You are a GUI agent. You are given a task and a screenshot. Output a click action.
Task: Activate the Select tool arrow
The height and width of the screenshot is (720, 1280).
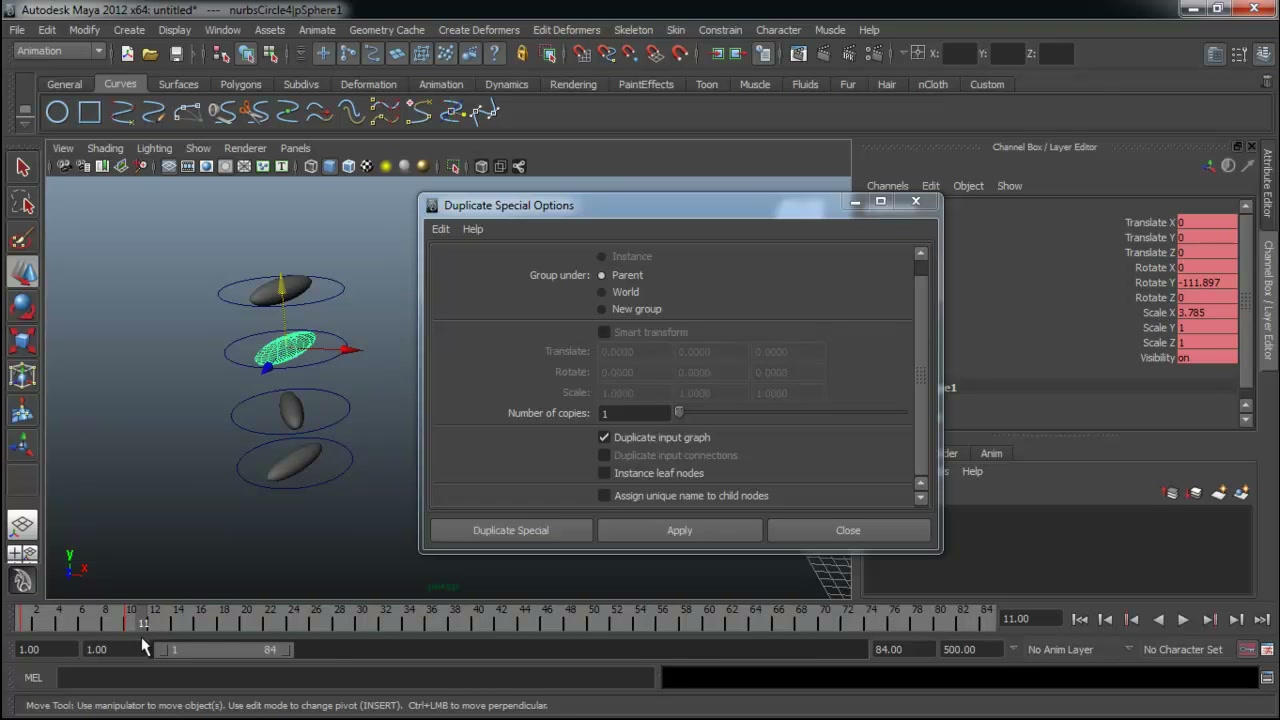[x=23, y=168]
